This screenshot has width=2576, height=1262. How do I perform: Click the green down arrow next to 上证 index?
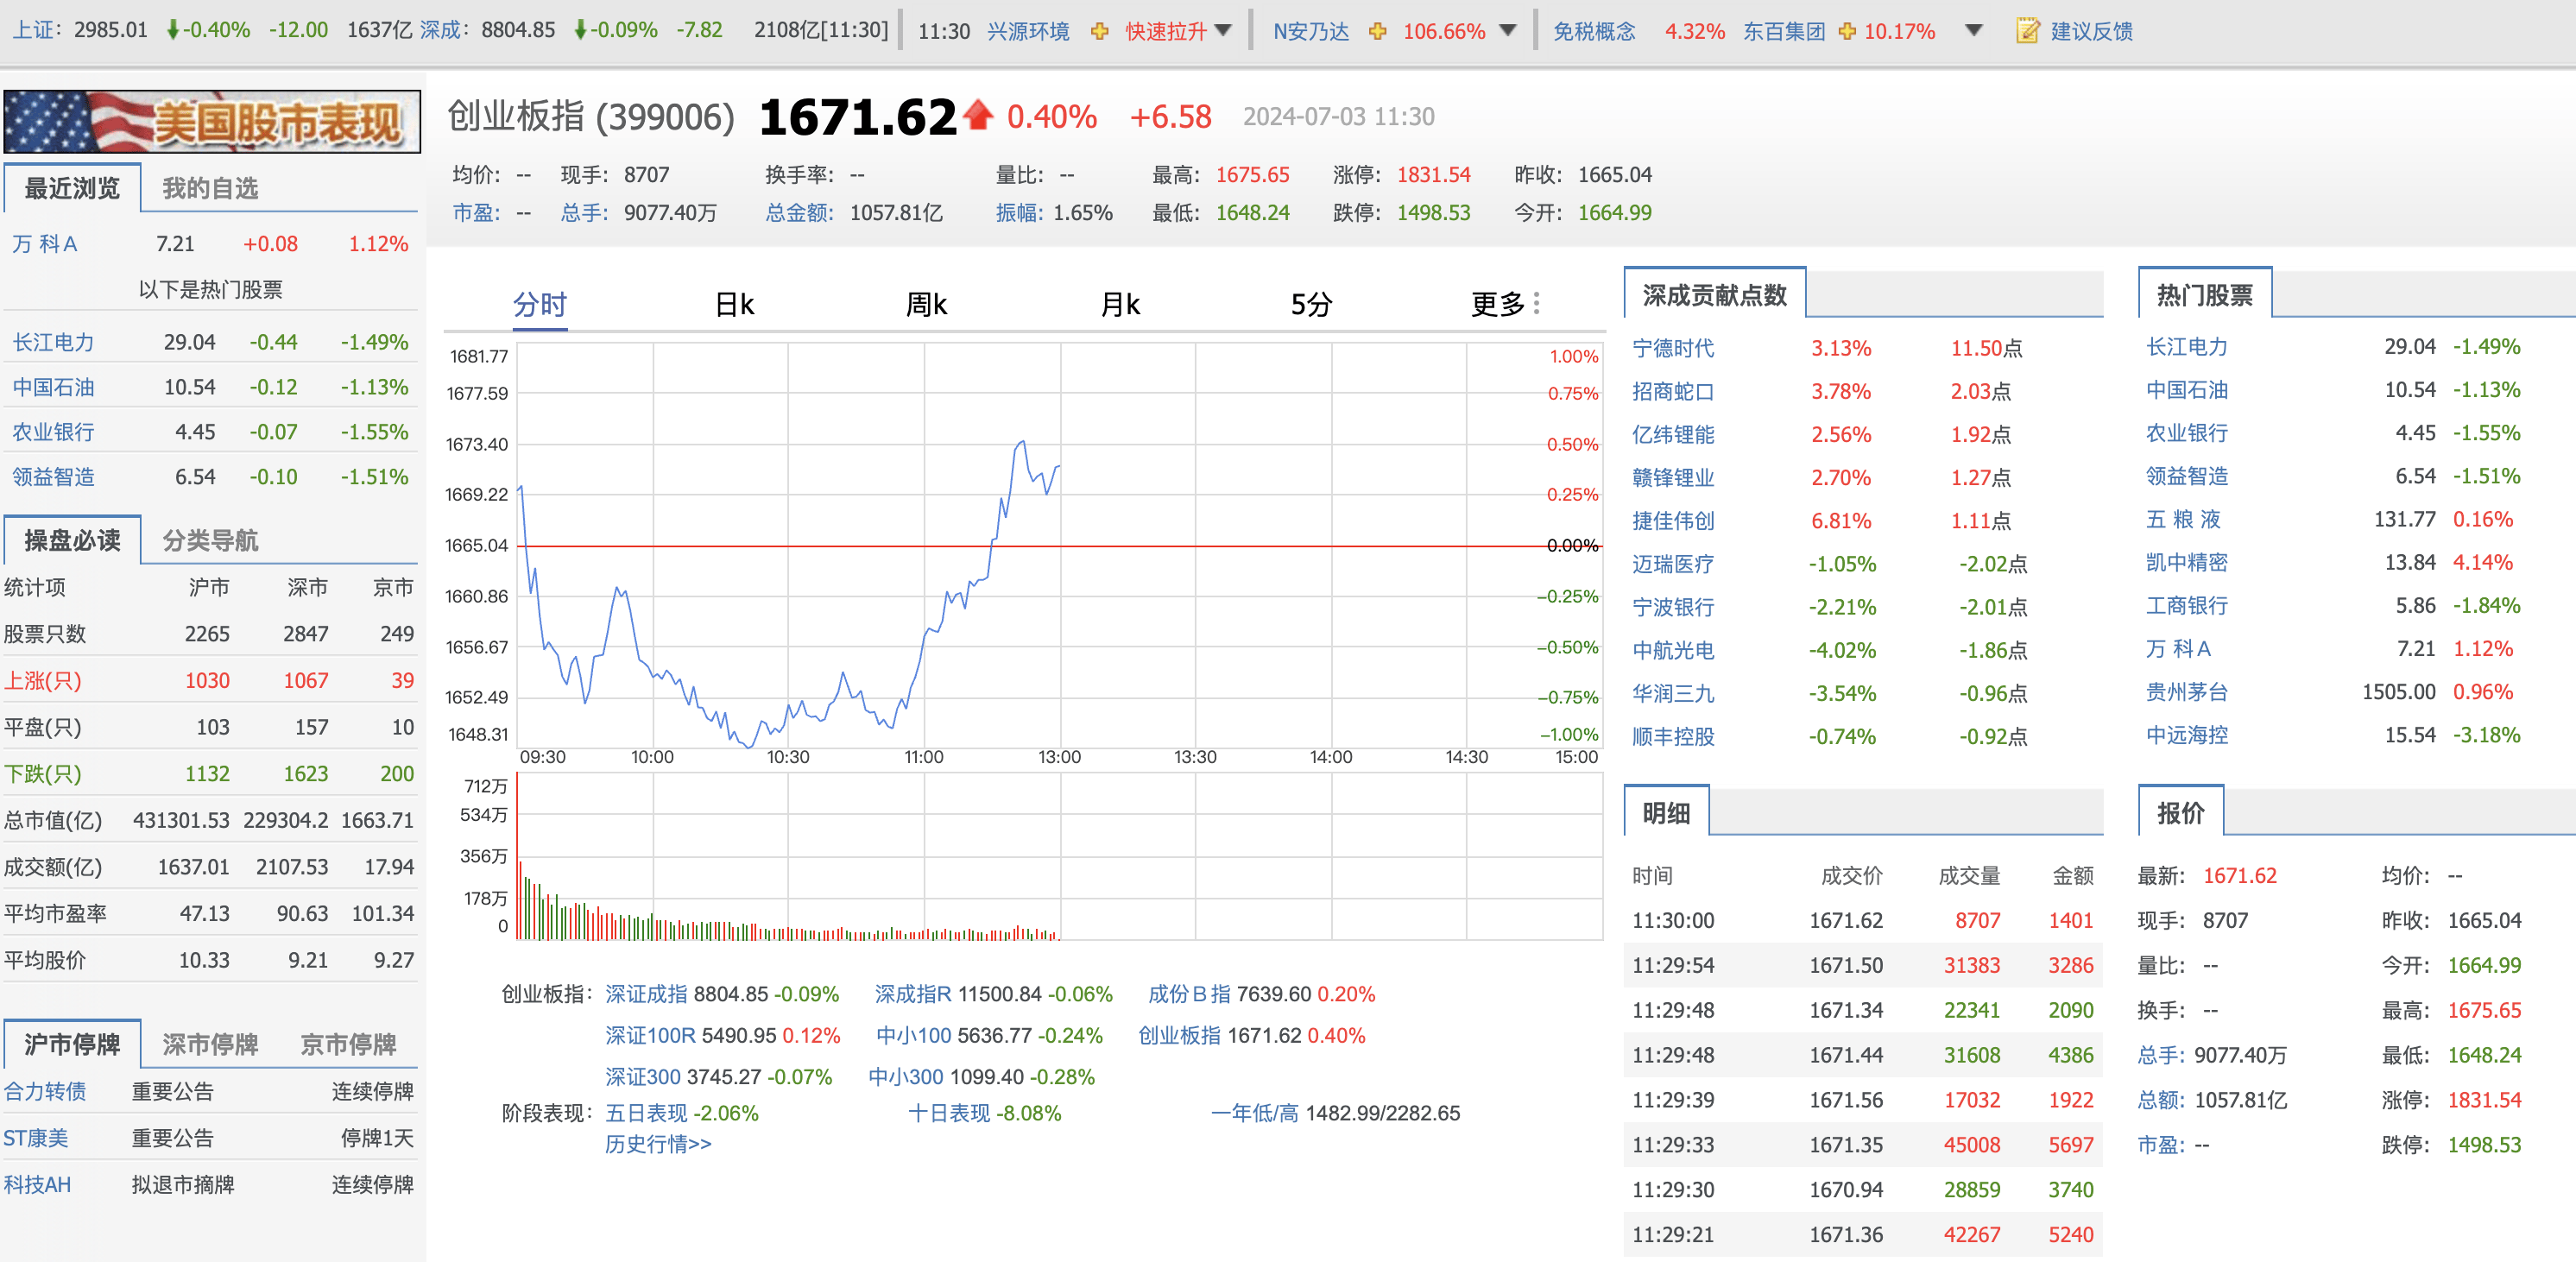[x=172, y=30]
